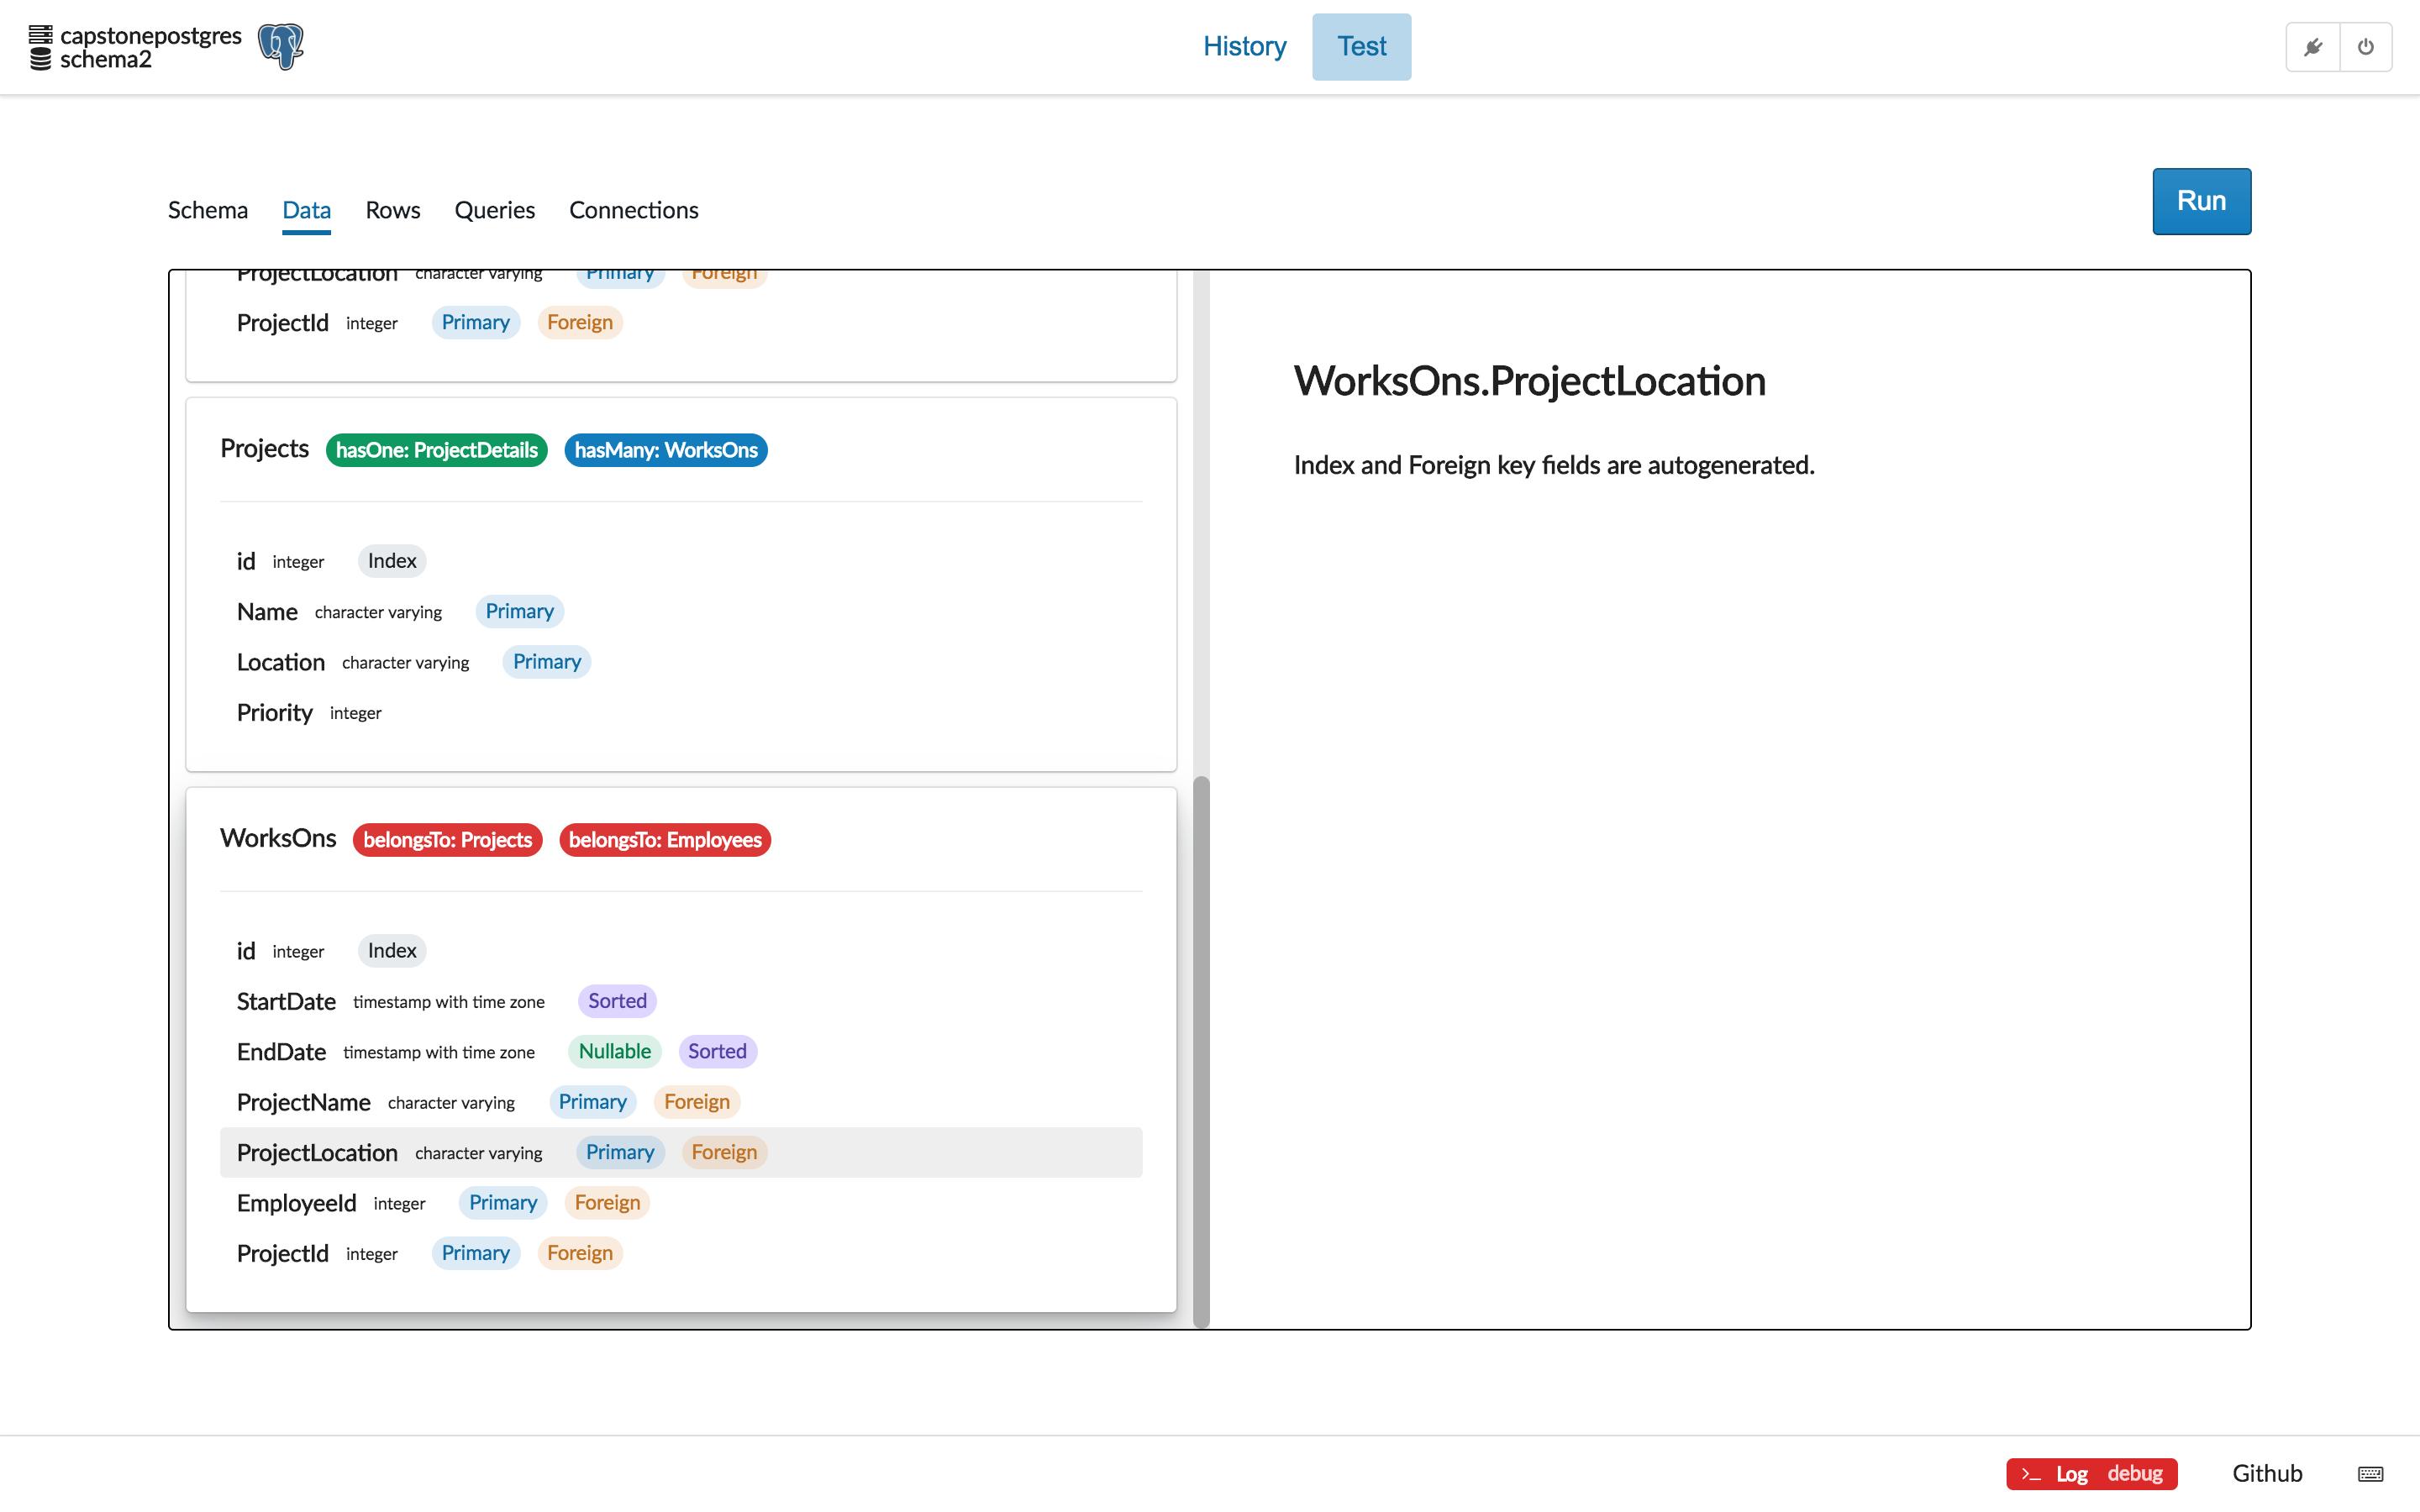
Task: Open the Queries tab
Action: (494, 210)
